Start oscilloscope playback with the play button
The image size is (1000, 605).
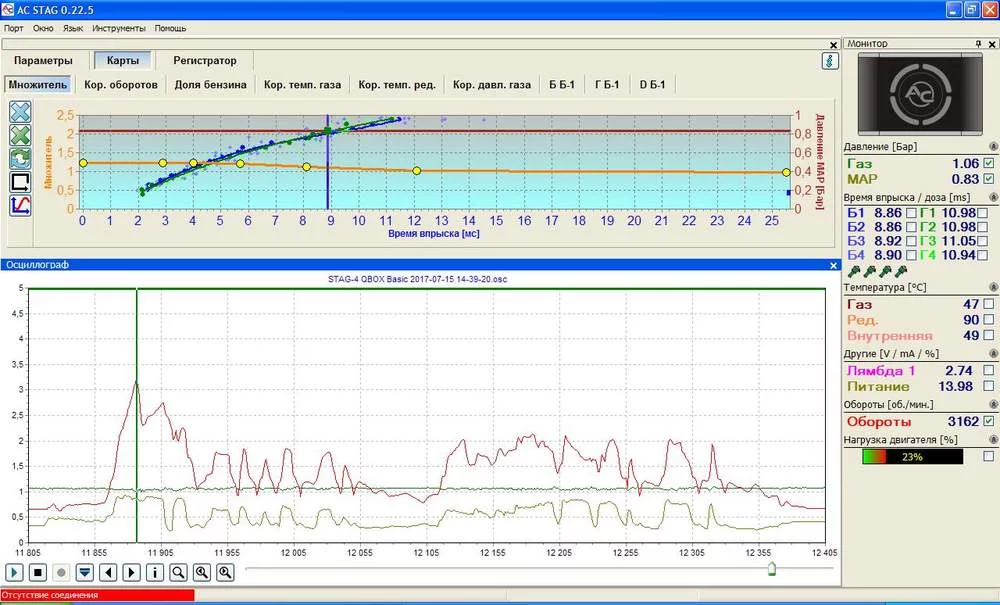click(15, 572)
